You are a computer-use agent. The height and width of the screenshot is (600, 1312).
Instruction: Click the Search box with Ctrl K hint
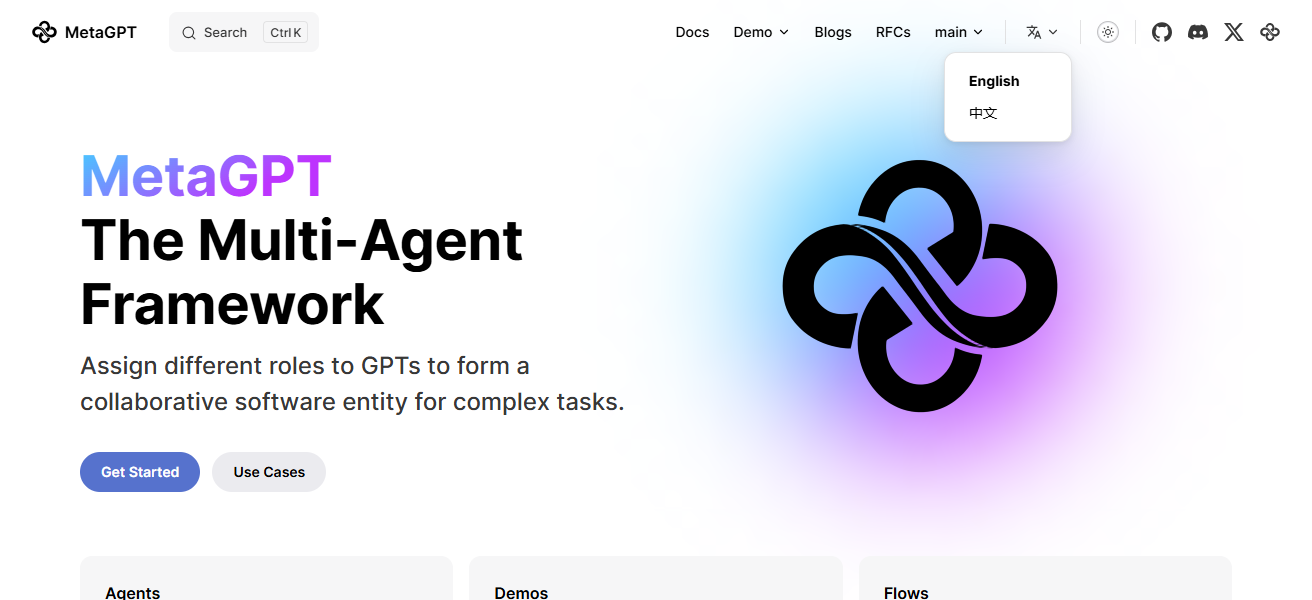tap(244, 32)
